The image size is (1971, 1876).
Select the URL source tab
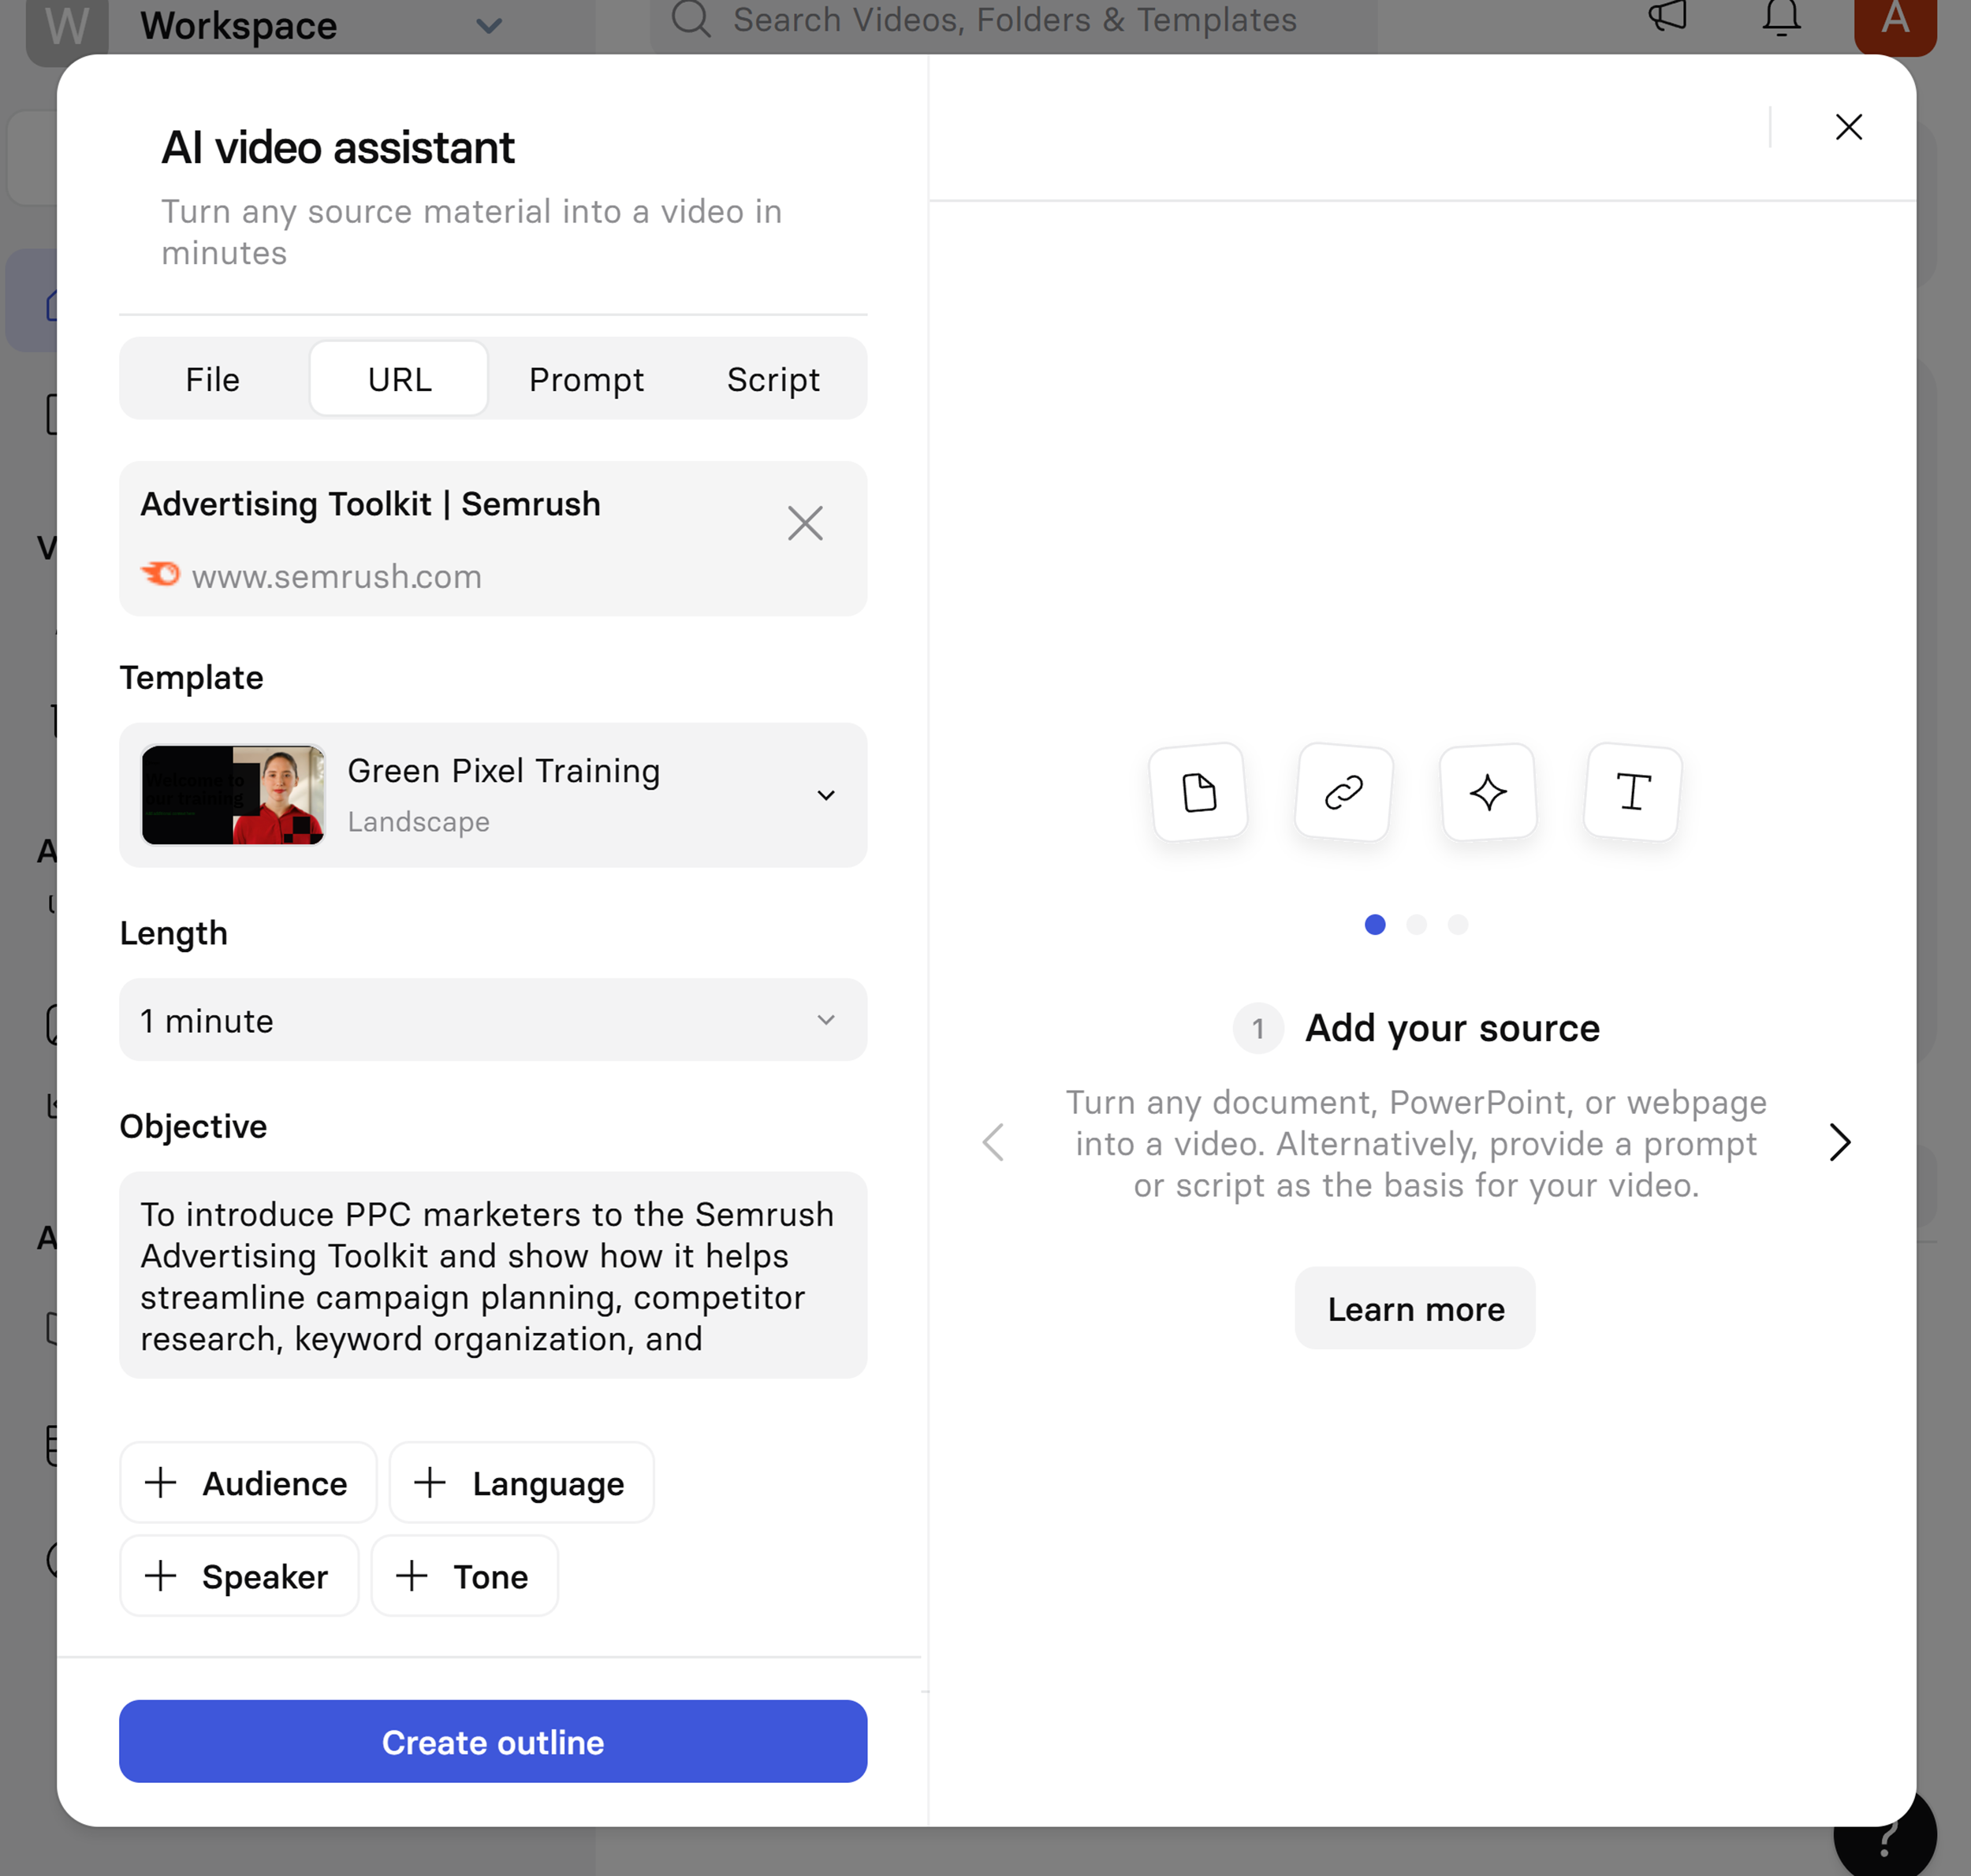click(399, 379)
